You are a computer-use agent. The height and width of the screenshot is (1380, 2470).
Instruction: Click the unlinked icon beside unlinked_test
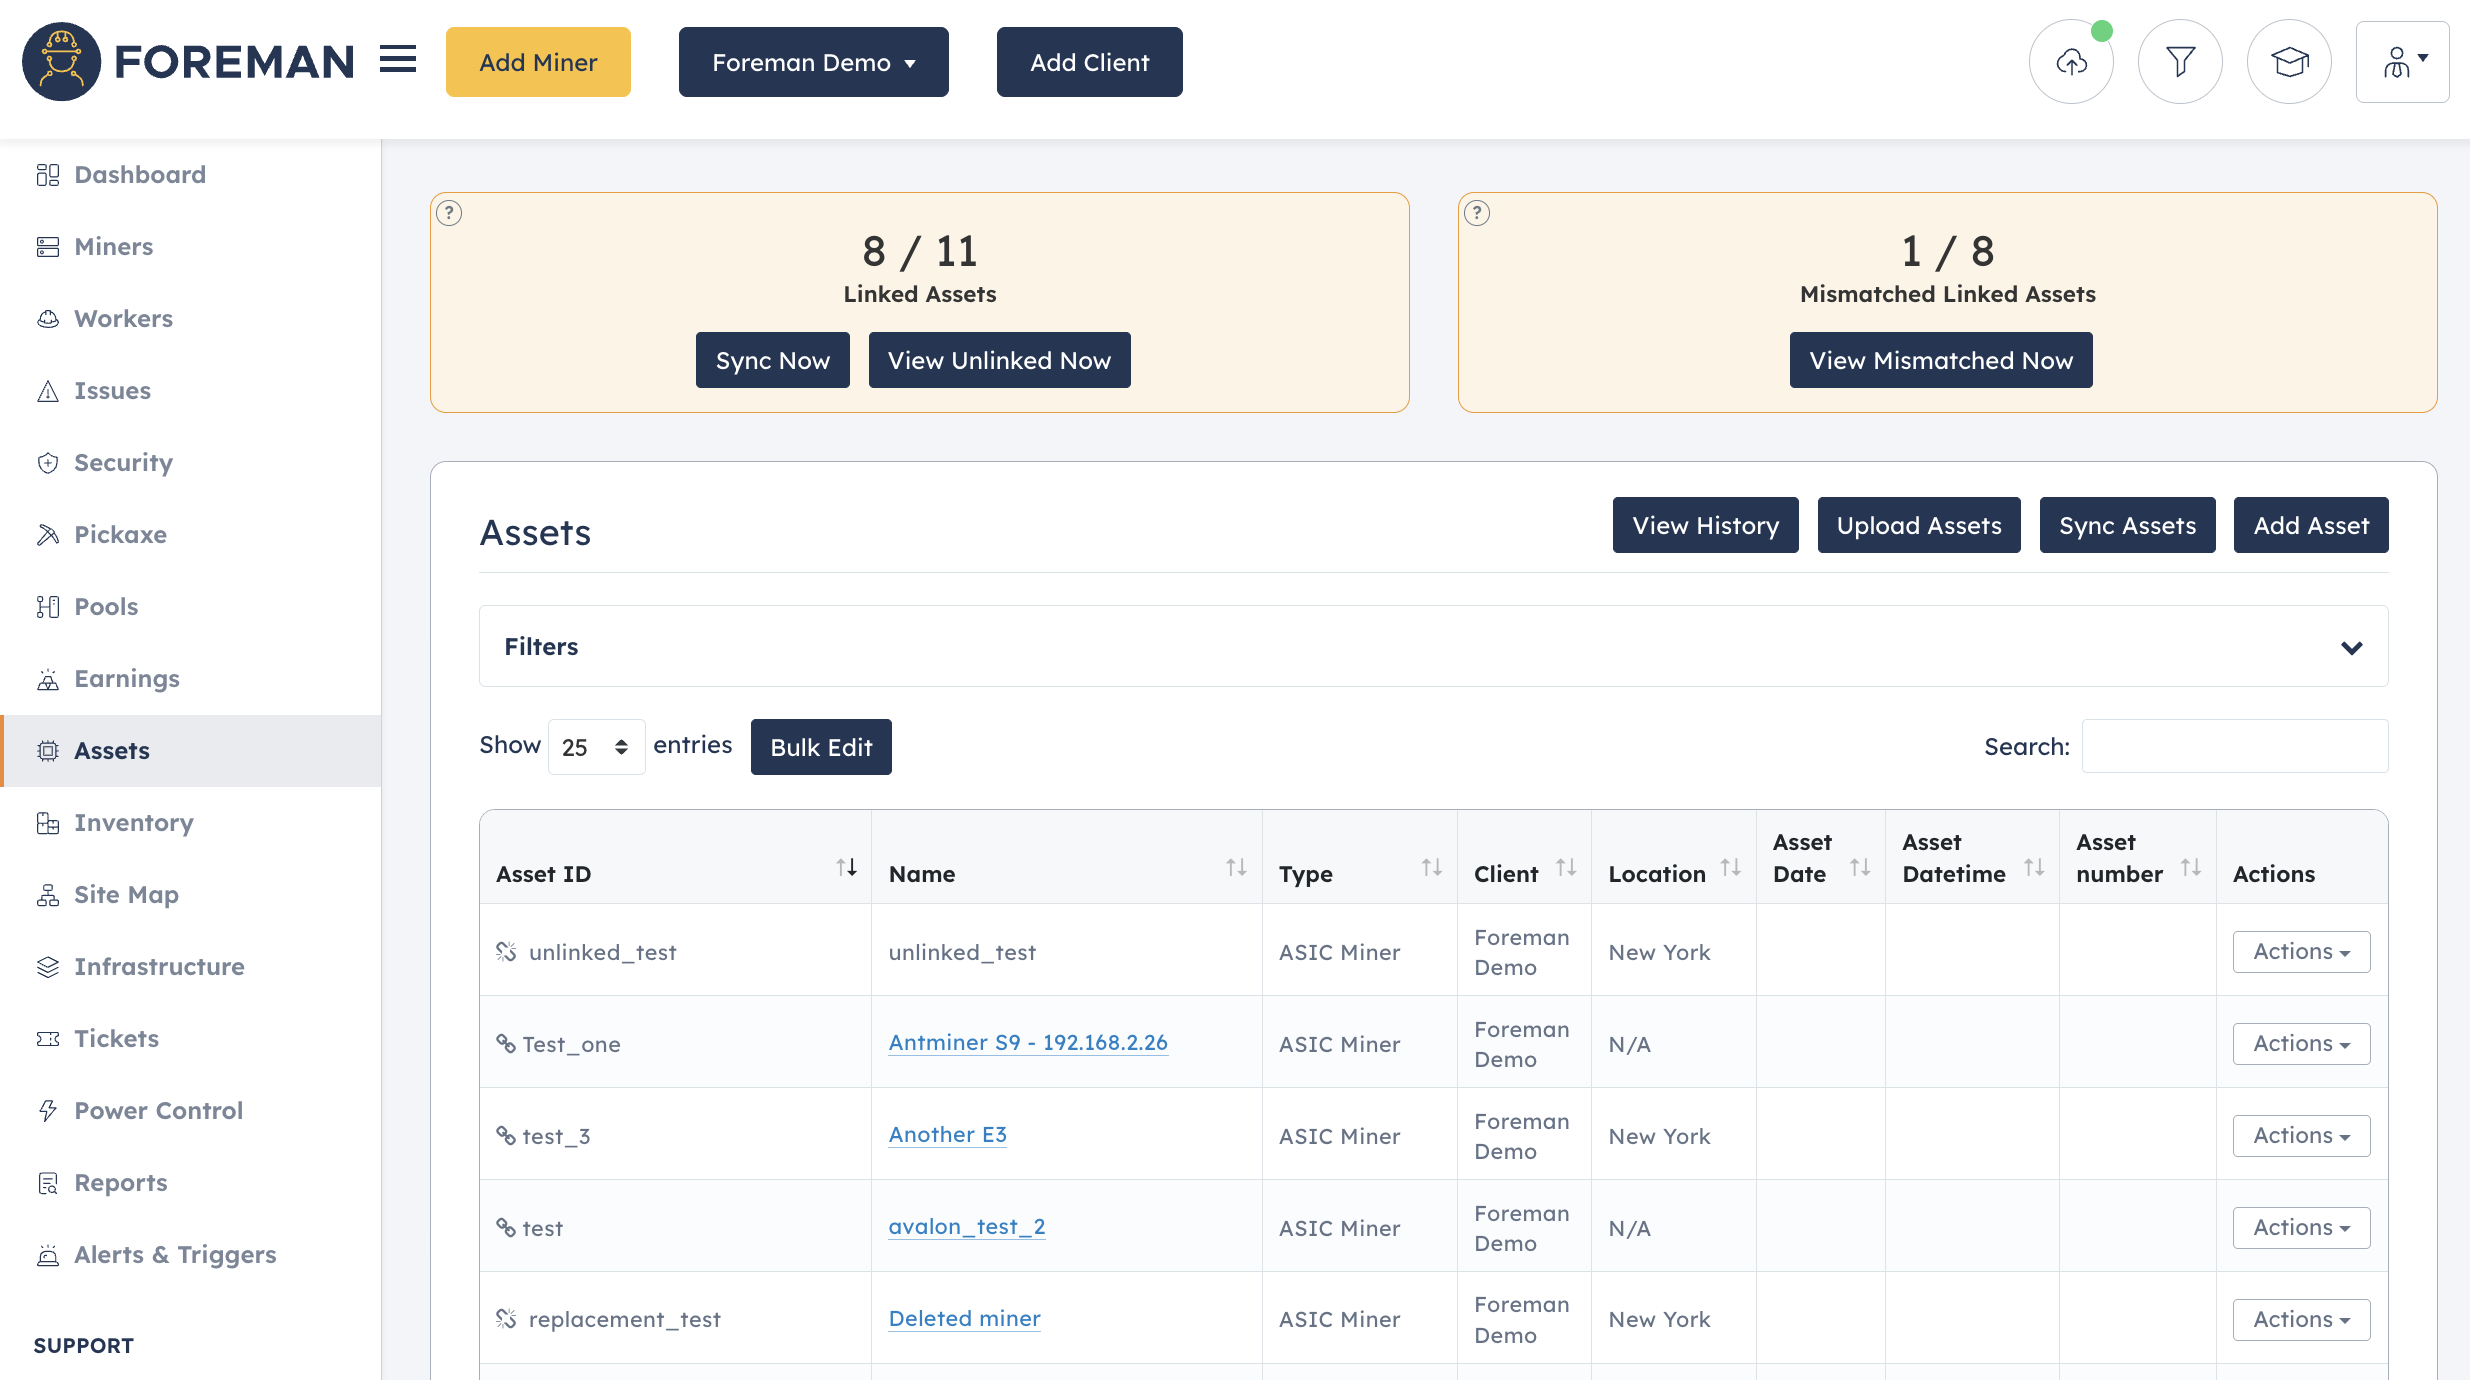pyautogui.click(x=507, y=952)
